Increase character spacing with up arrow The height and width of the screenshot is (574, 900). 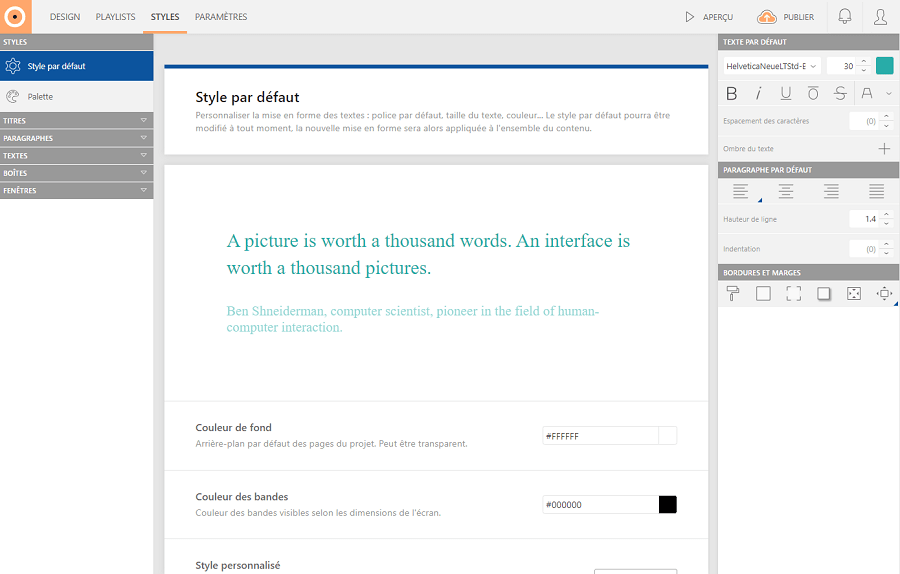tap(886, 117)
